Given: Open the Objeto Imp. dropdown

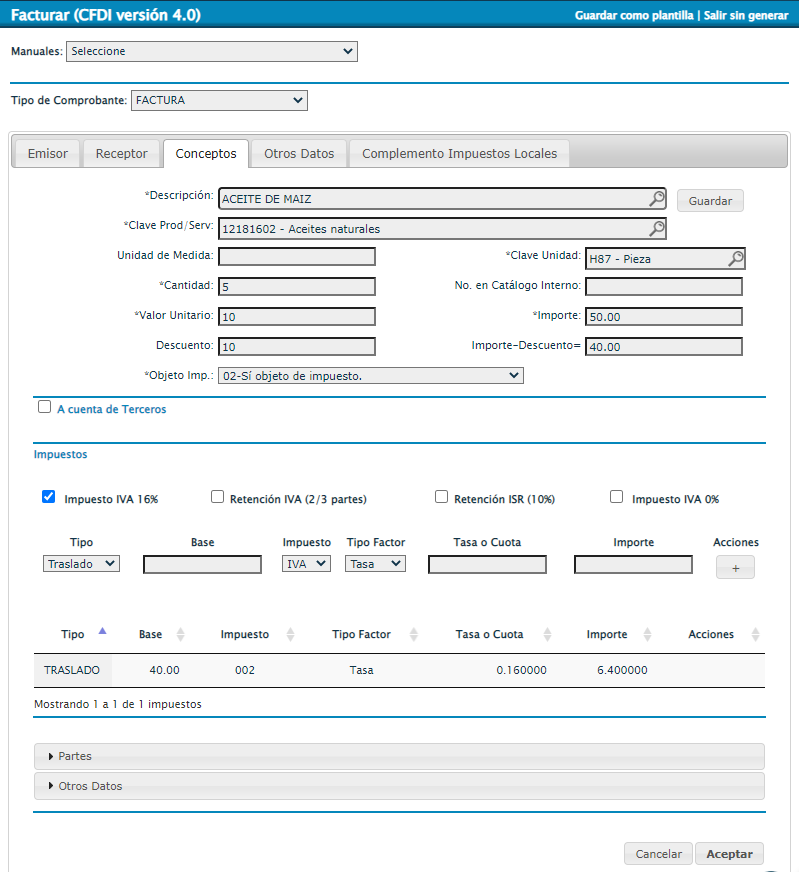Looking at the screenshot, I should point(371,375).
